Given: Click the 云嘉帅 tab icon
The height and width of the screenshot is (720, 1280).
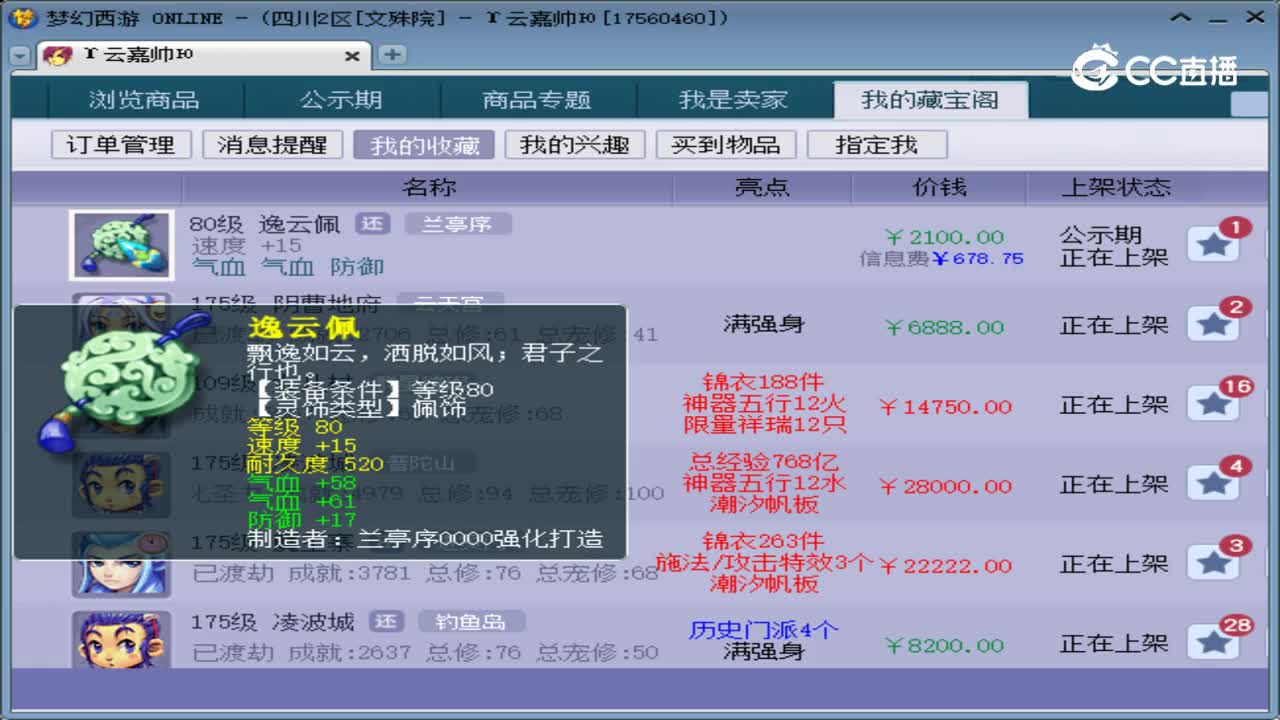Looking at the screenshot, I should coord(57,55).
